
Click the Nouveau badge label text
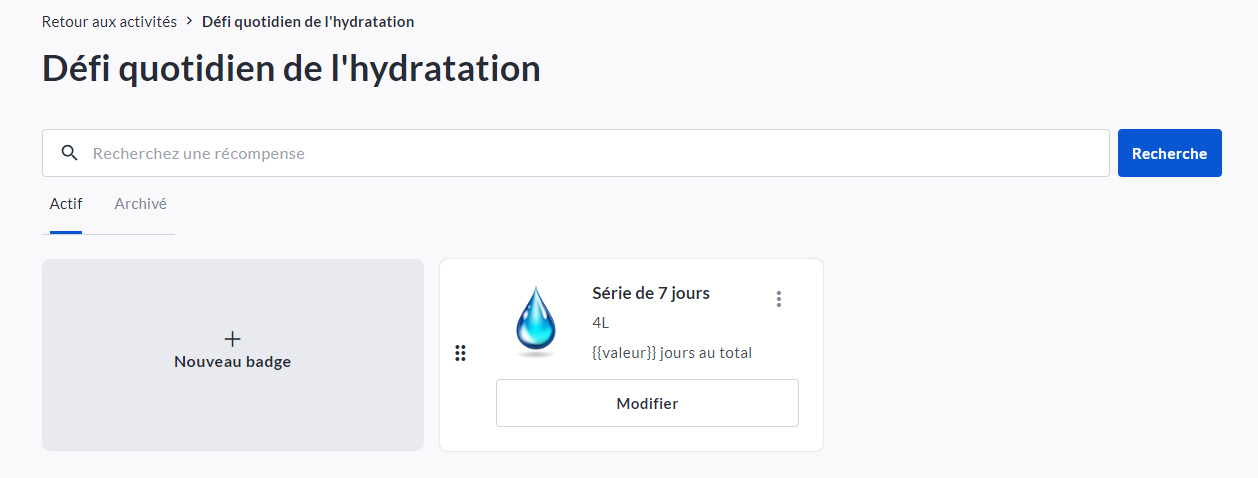point(232,362)
